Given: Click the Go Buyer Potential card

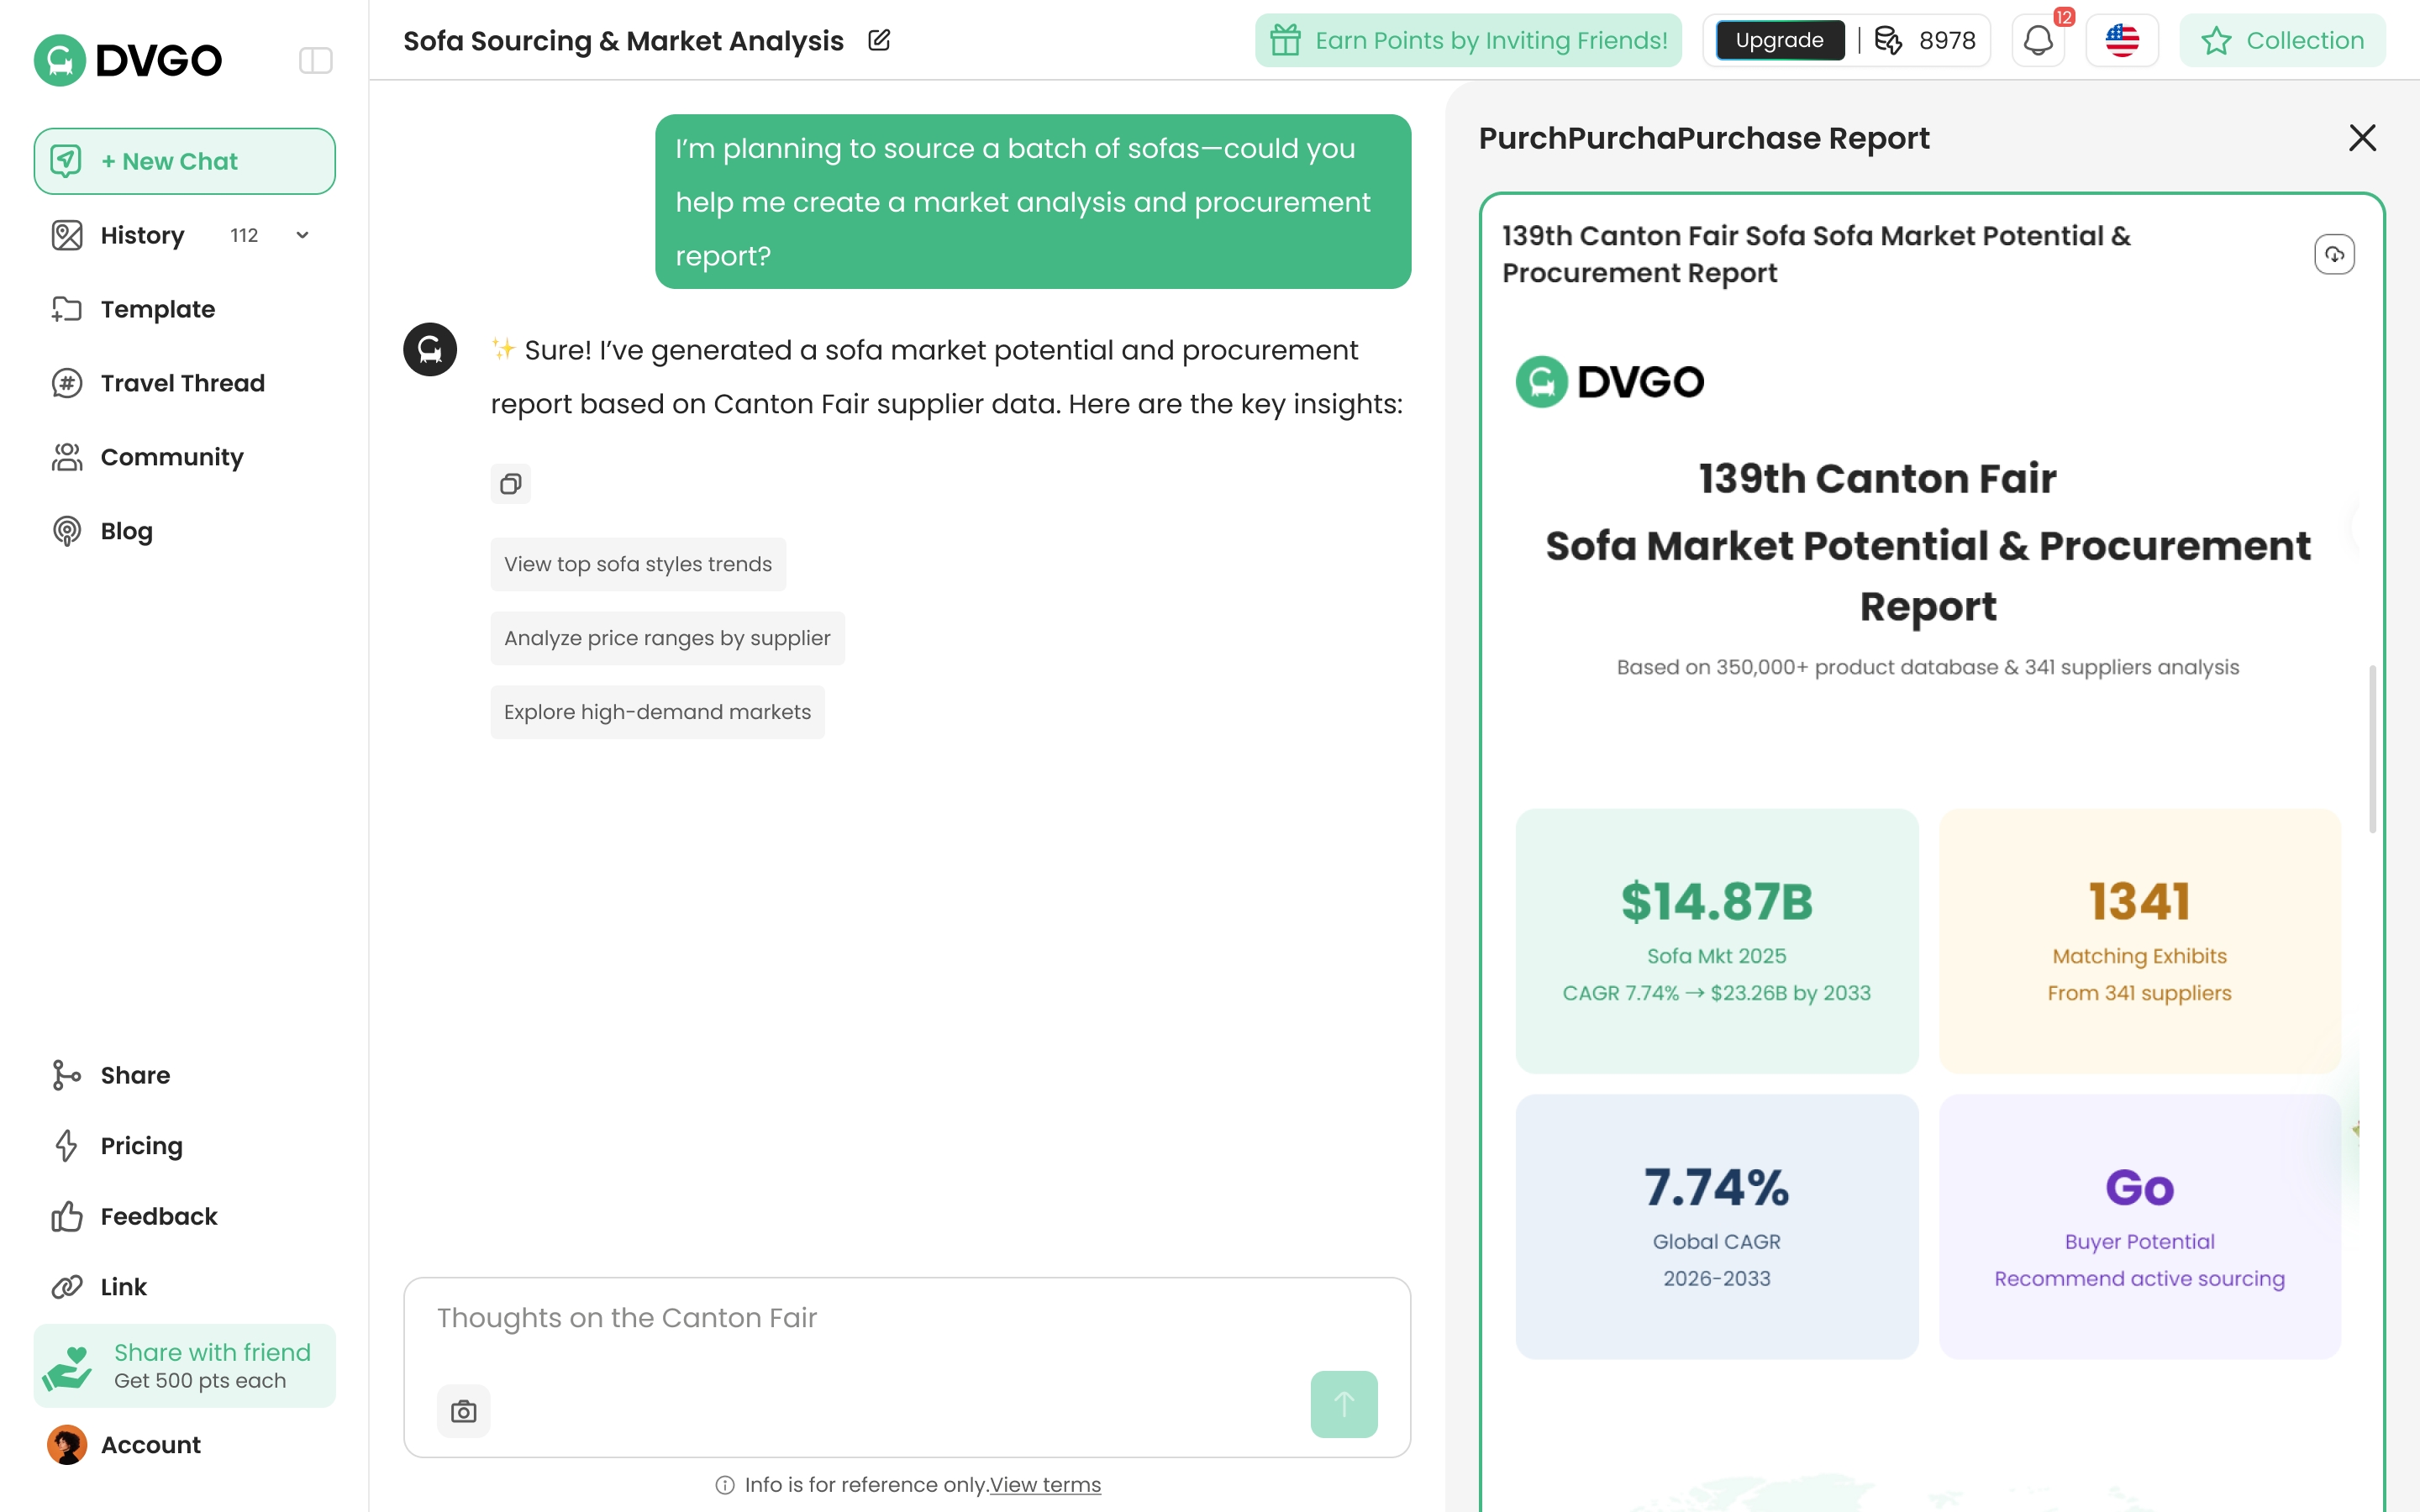Looking at the screenshot, I should coord(2139,1226).
